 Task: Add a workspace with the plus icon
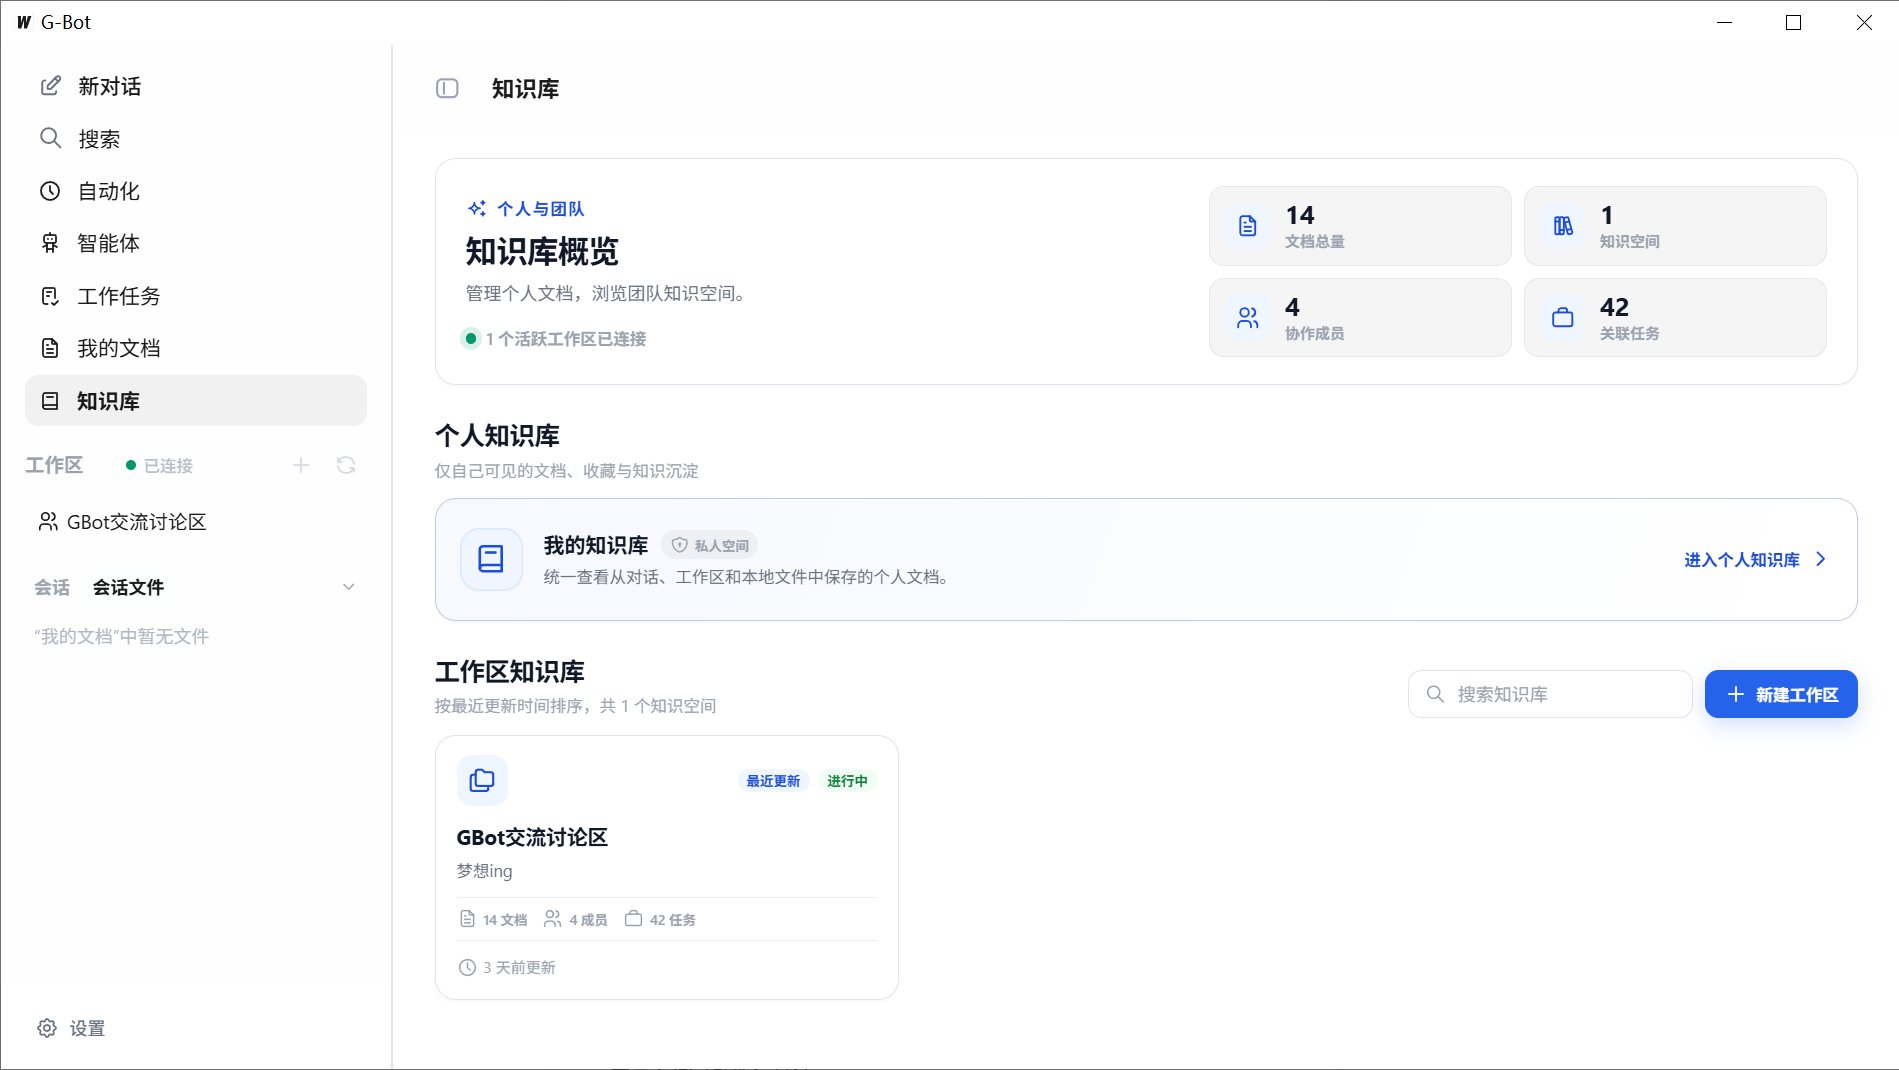tap(301, 465)
